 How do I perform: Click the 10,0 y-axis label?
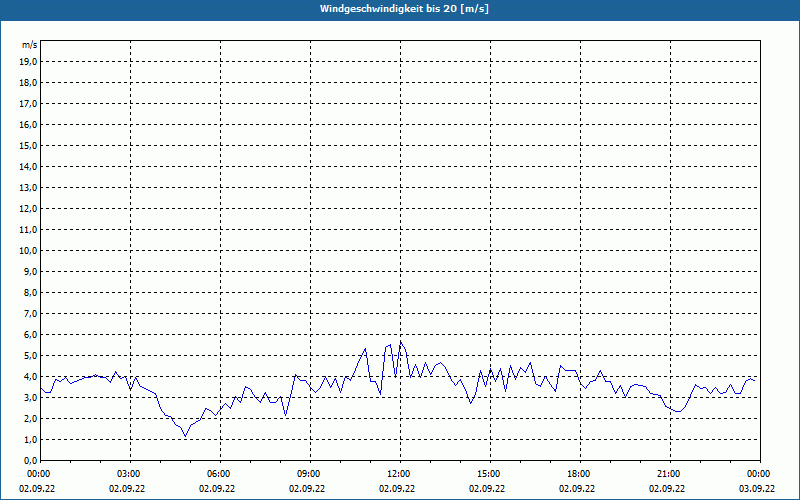tap(29, 251)
